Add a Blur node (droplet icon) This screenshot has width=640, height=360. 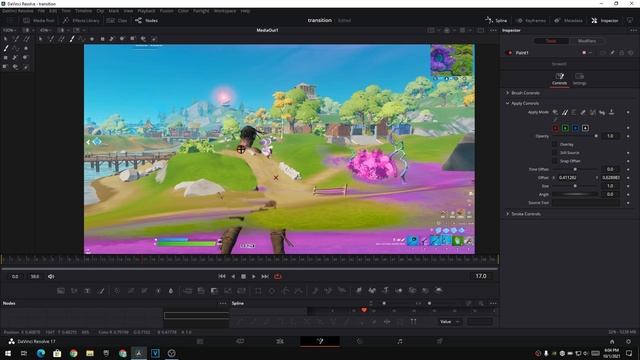[x=171, y=291]
